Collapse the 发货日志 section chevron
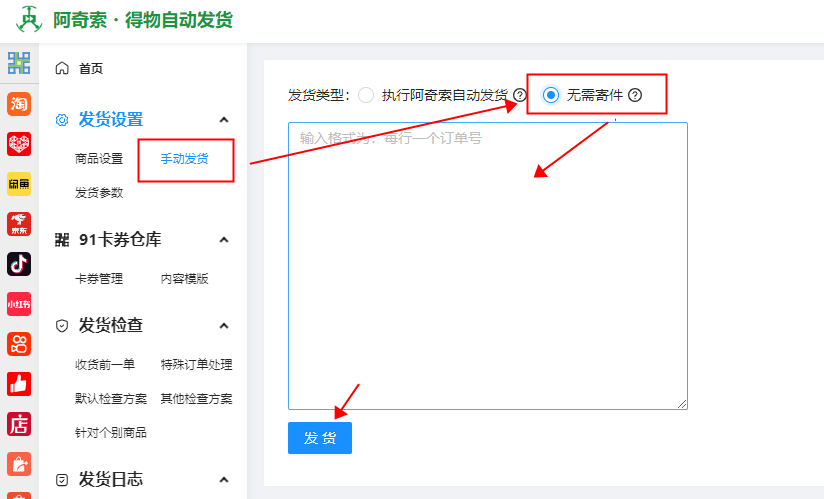This screenshot has height=499, width=824. tap(224, 480)
